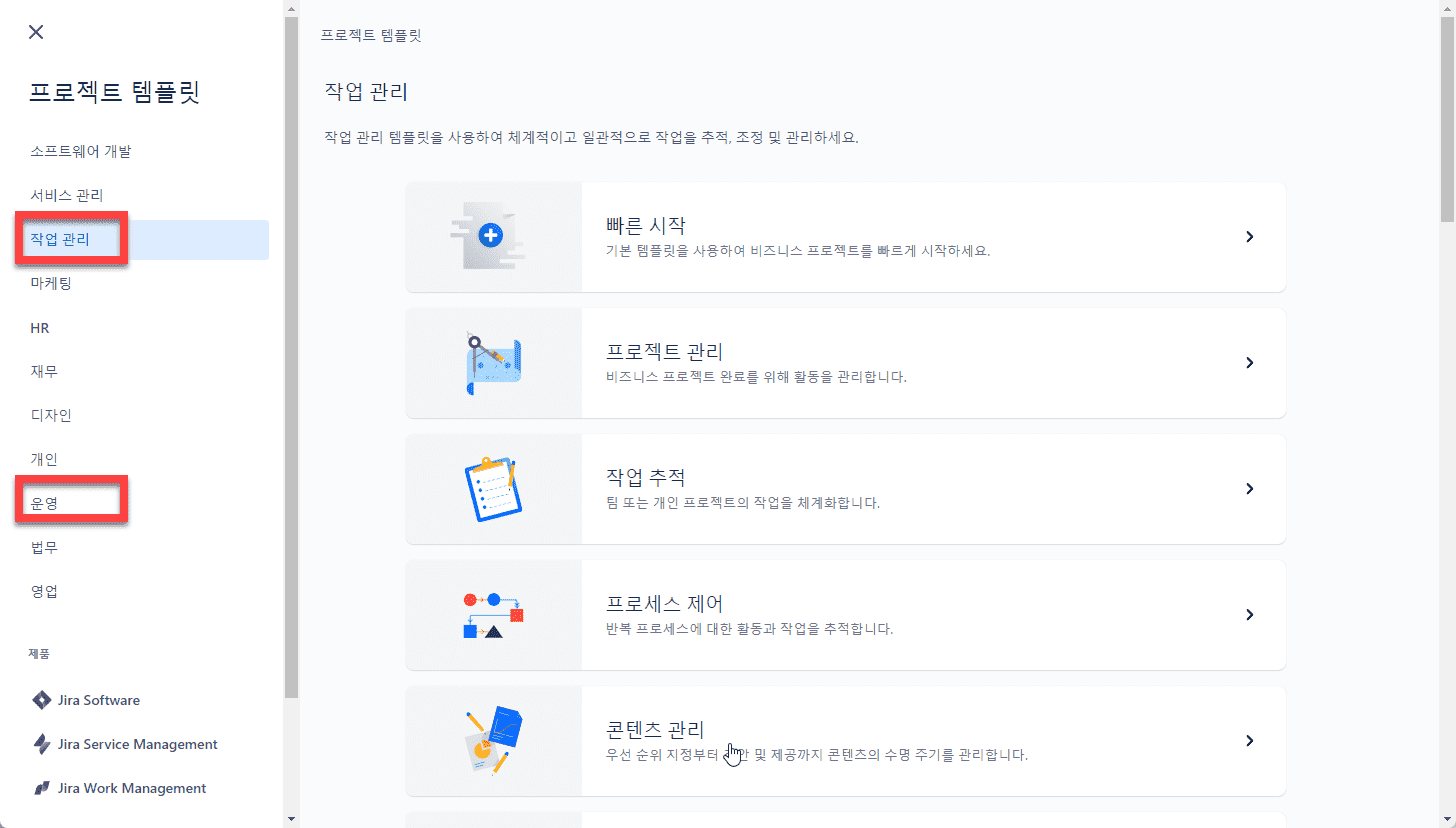Open the 프로세스 제어 template arrow

1249,615
